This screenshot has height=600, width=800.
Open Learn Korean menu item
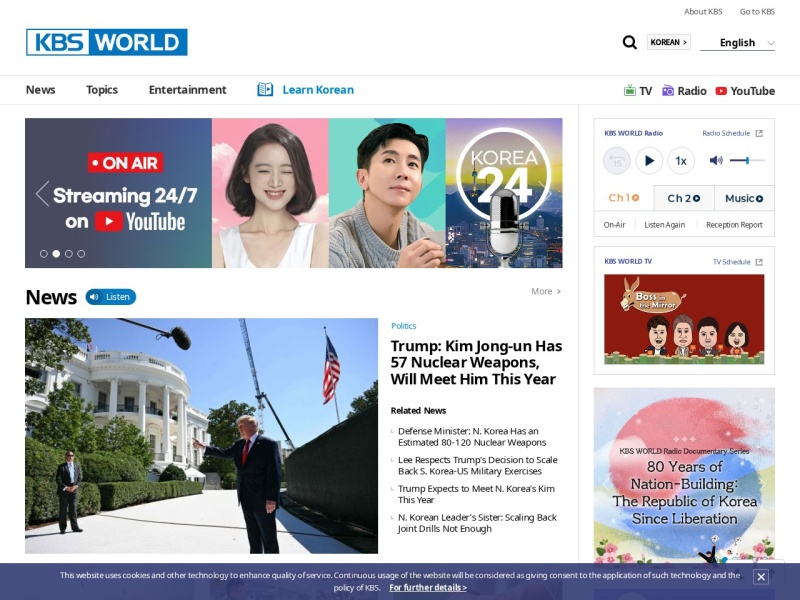(318, 90)
